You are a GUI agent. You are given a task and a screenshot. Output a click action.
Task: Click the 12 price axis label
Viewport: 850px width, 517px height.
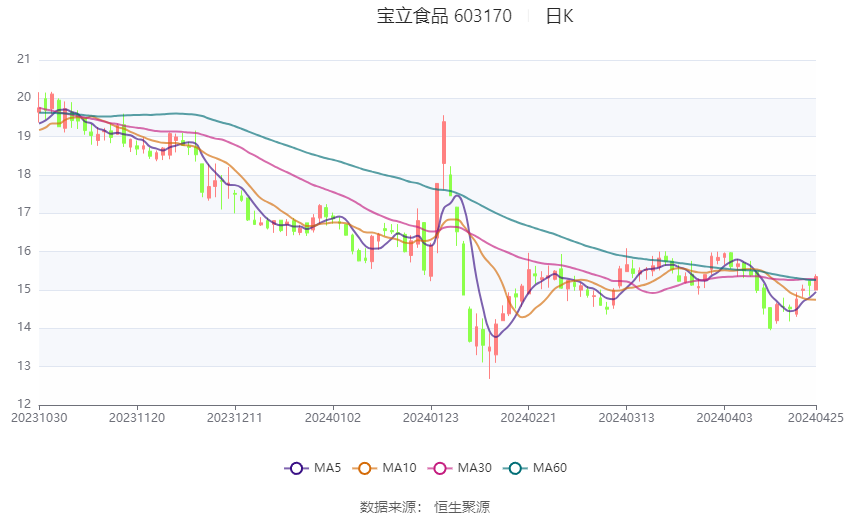[24, 404]
